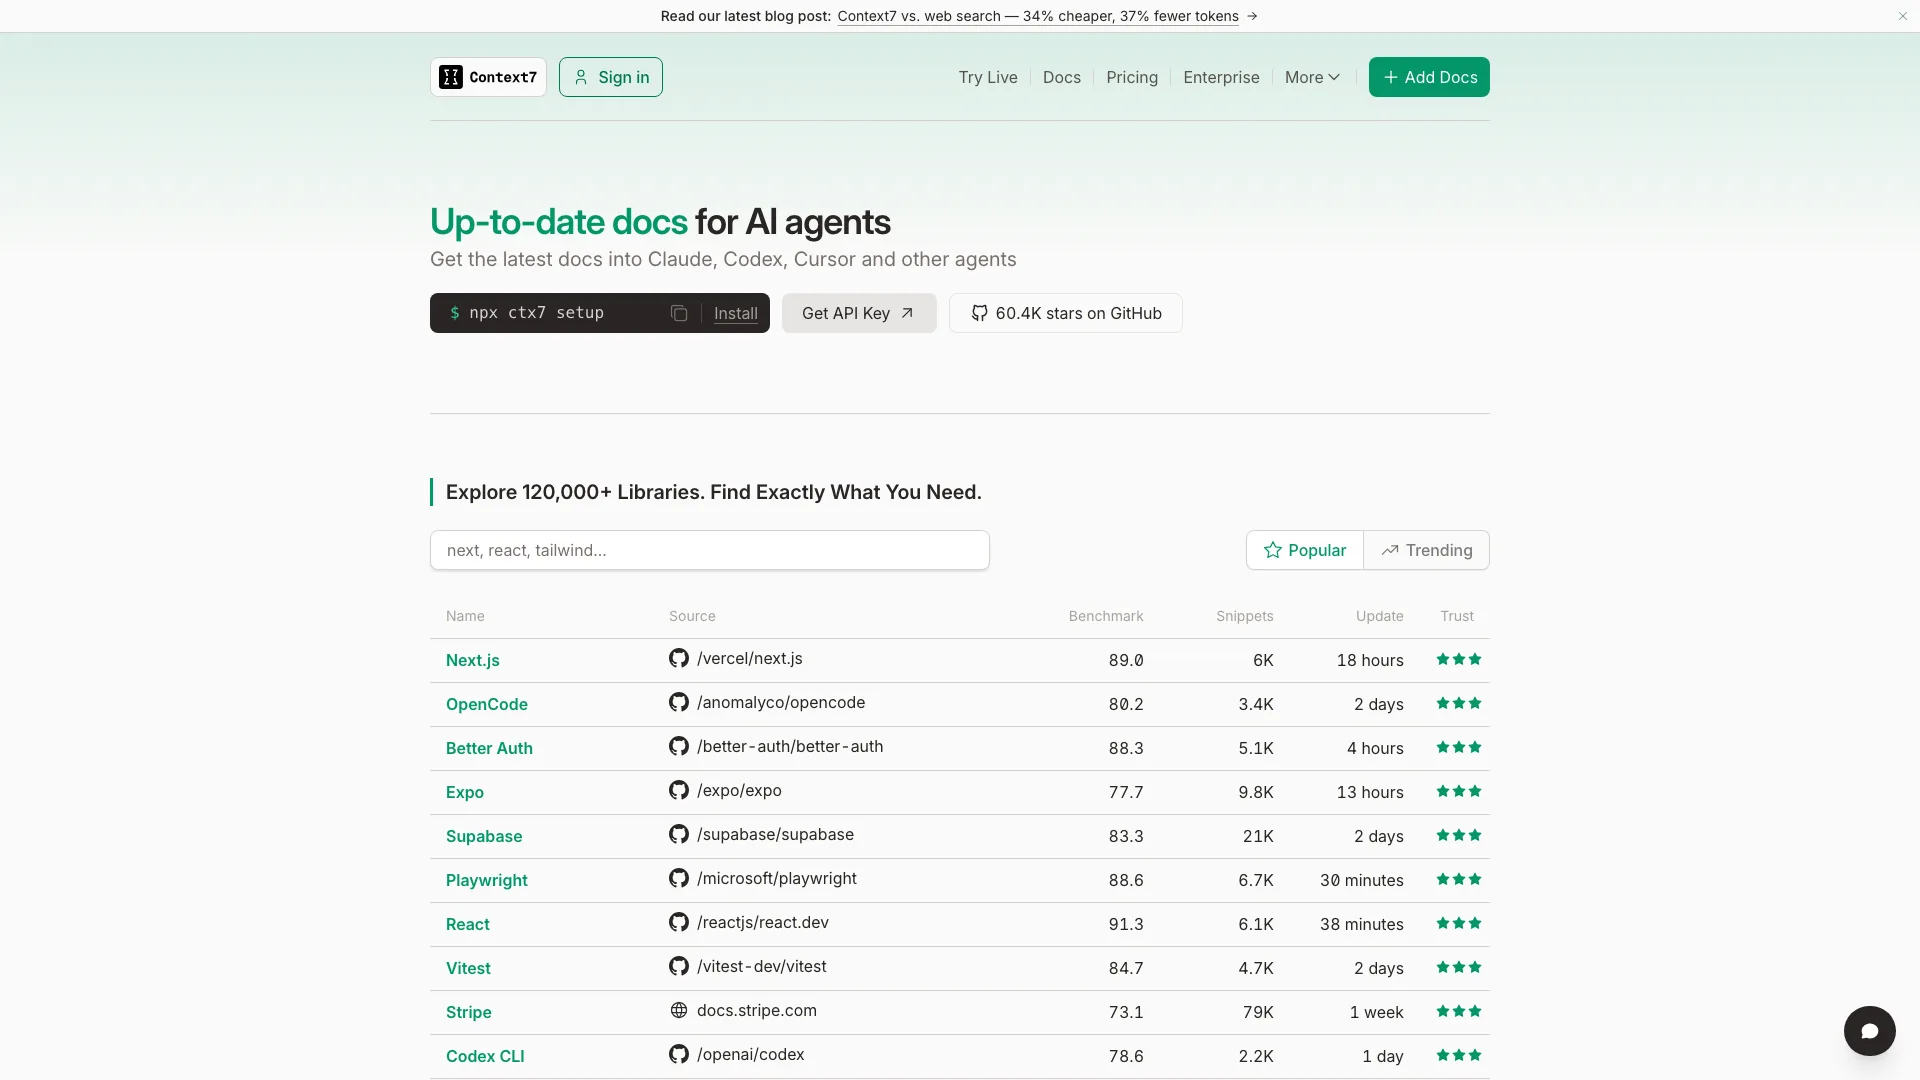The width and height of the screenshot is (1920, 1080).
Task: Click the Benchmark column header
Action: pyautogui.click(x=1106, y=616)
